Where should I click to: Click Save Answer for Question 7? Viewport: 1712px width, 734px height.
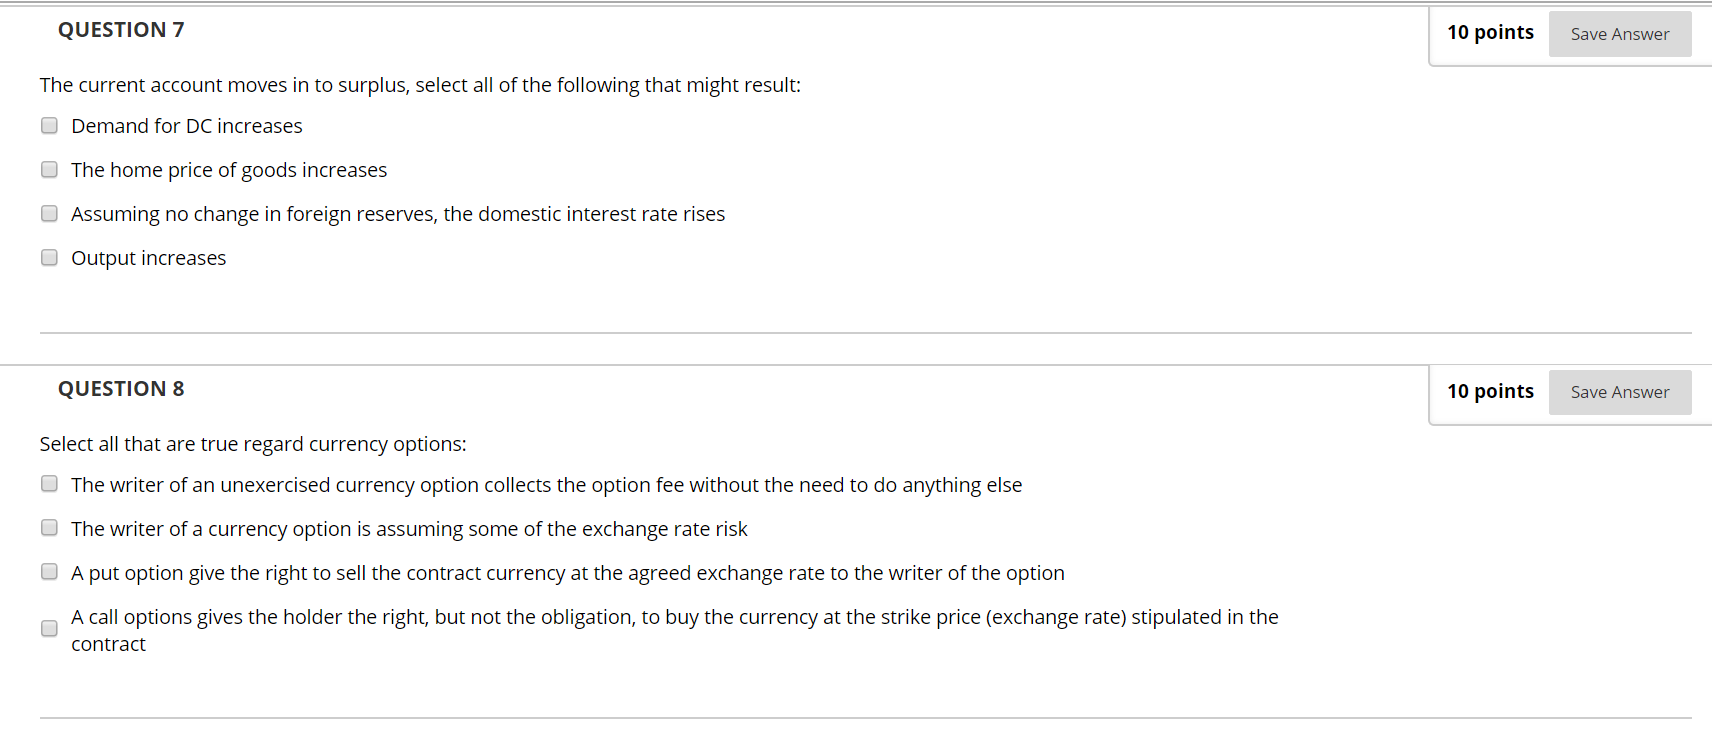(x=1619, y=33)
